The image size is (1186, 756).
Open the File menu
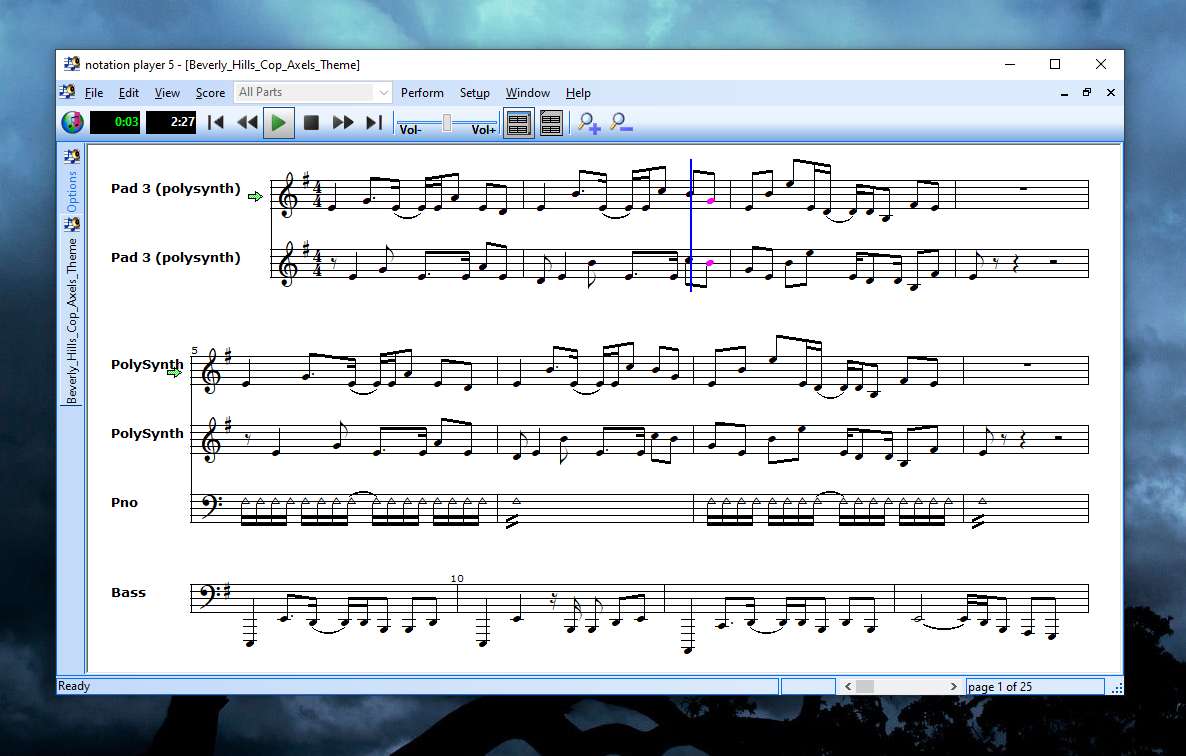click(x=94, y=93)
